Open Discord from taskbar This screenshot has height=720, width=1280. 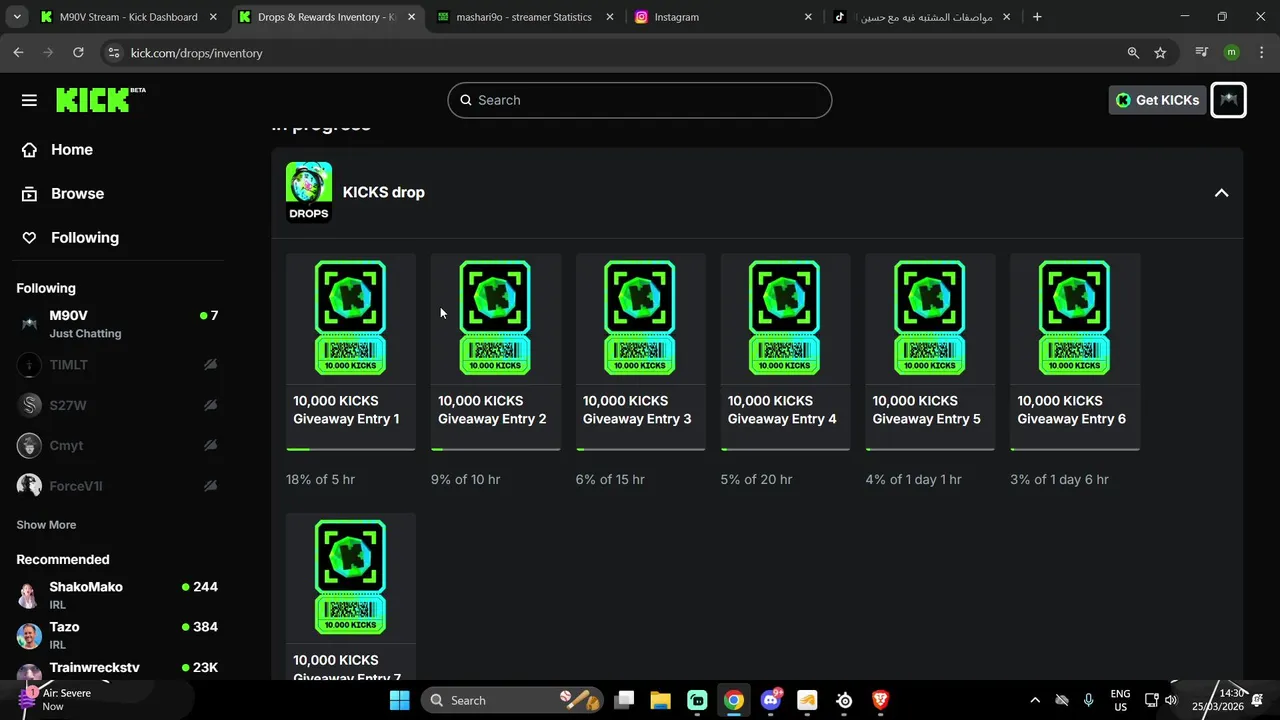click(771, 700)
